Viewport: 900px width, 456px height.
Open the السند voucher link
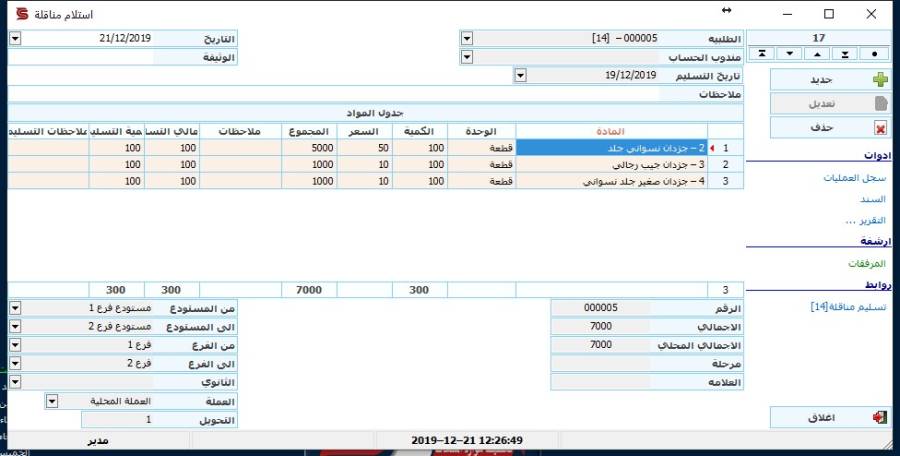coord(872,199)
